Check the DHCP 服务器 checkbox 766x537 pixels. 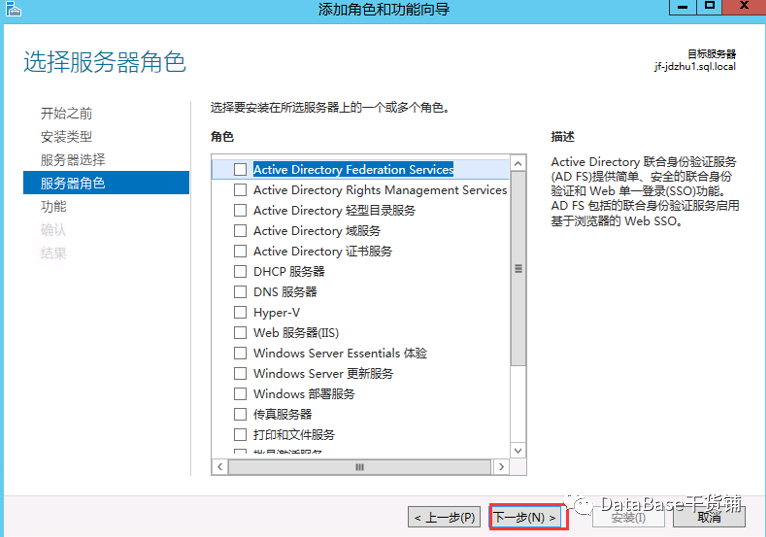pyautogui.click(x=240, y=271)
